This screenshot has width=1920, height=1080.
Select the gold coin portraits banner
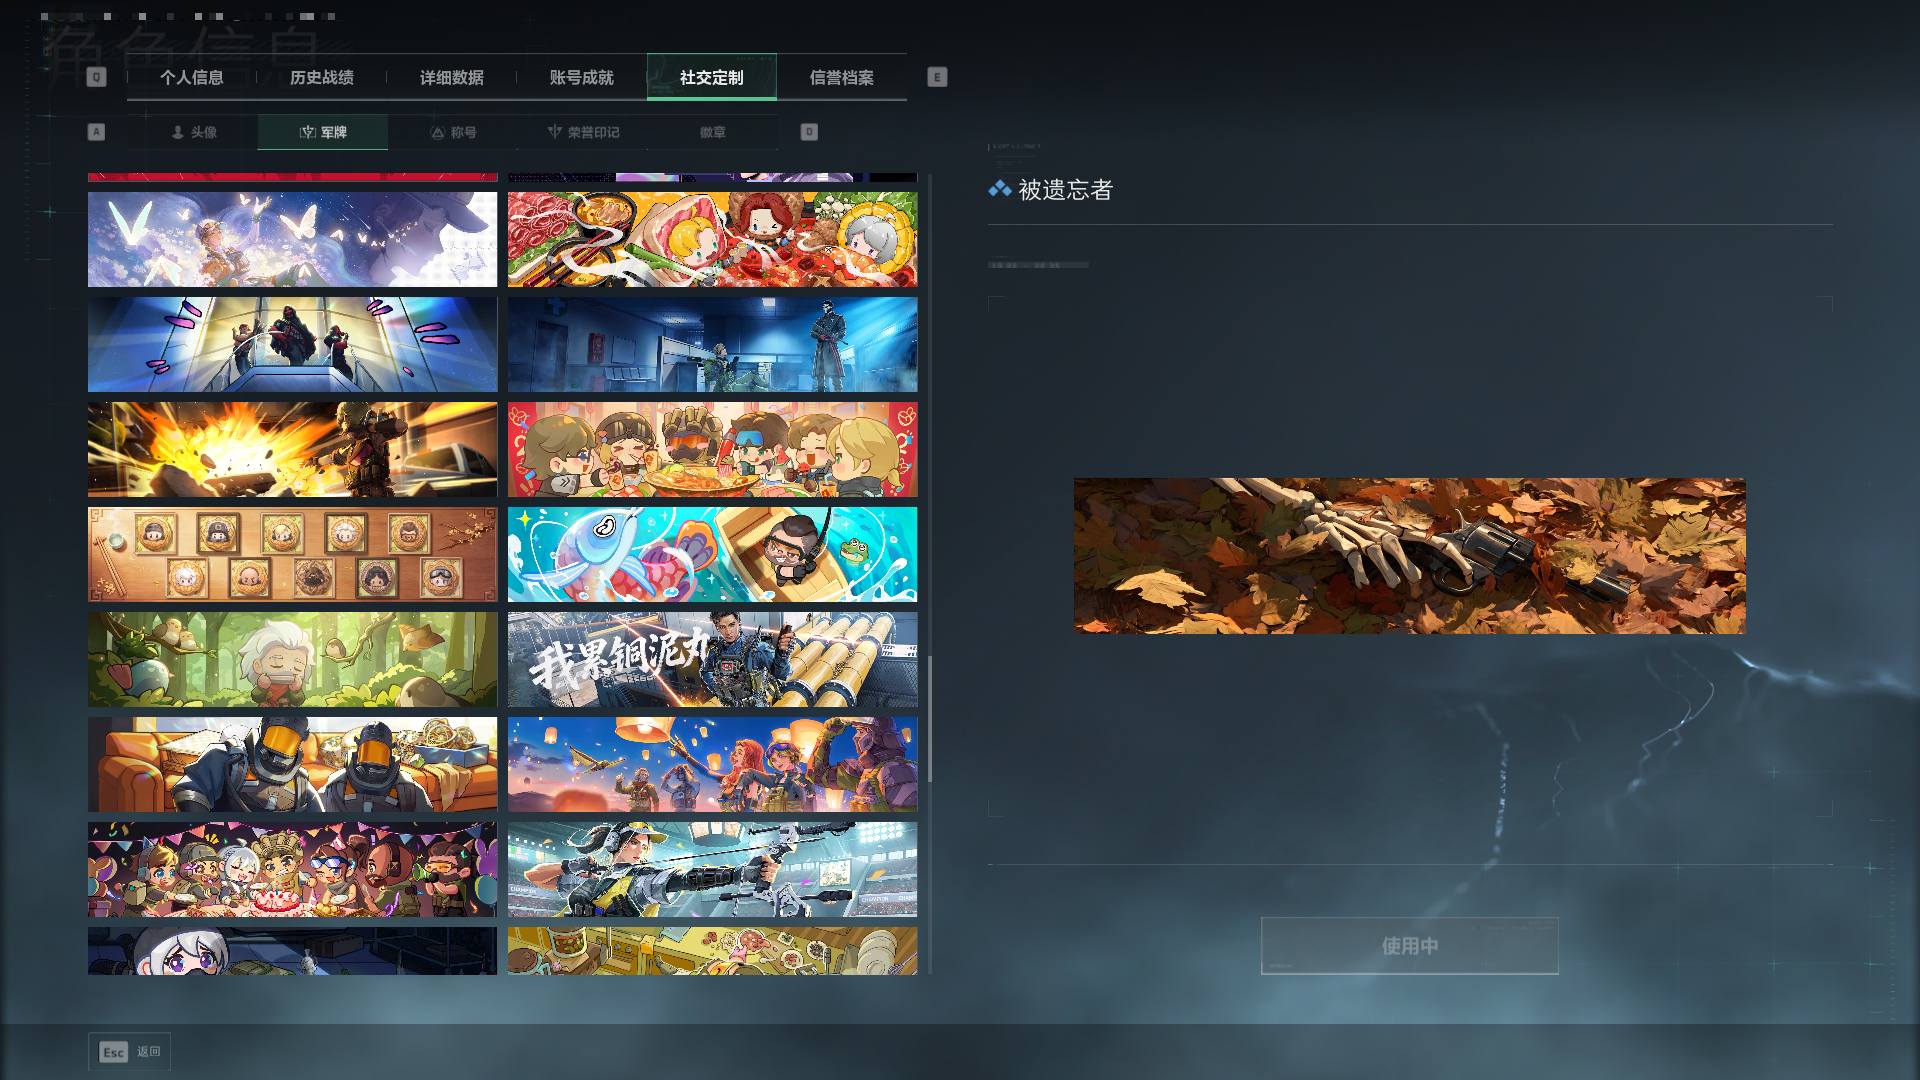[292, 555]
